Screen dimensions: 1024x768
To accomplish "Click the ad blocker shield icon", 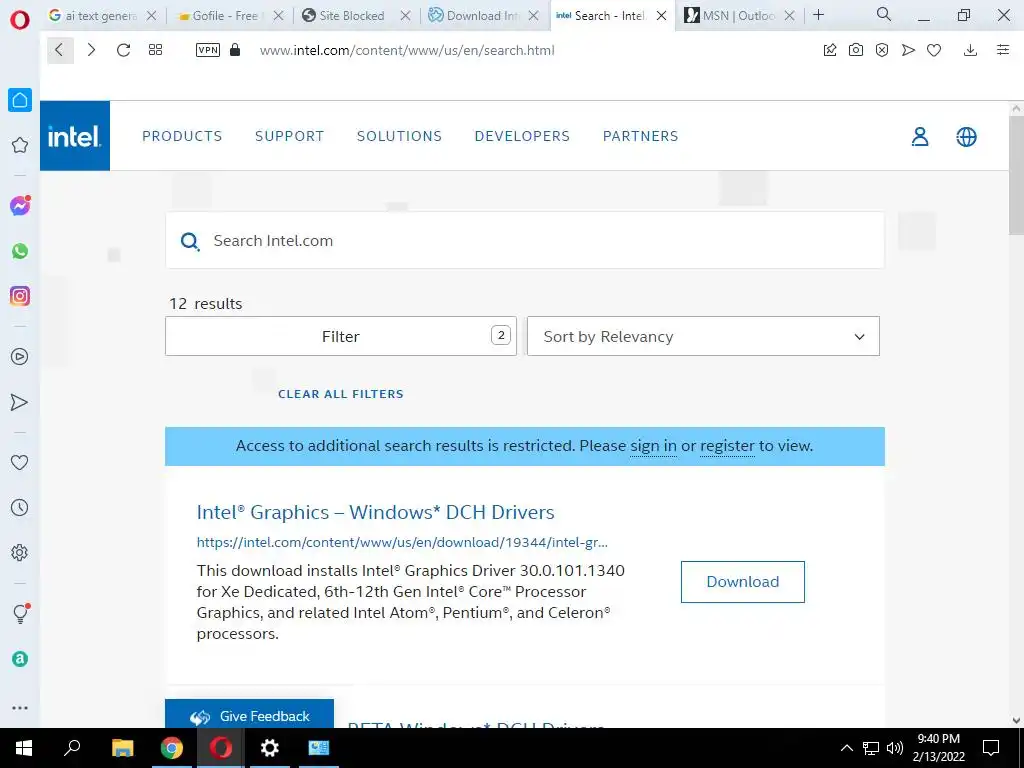I will tap(882, 50).
